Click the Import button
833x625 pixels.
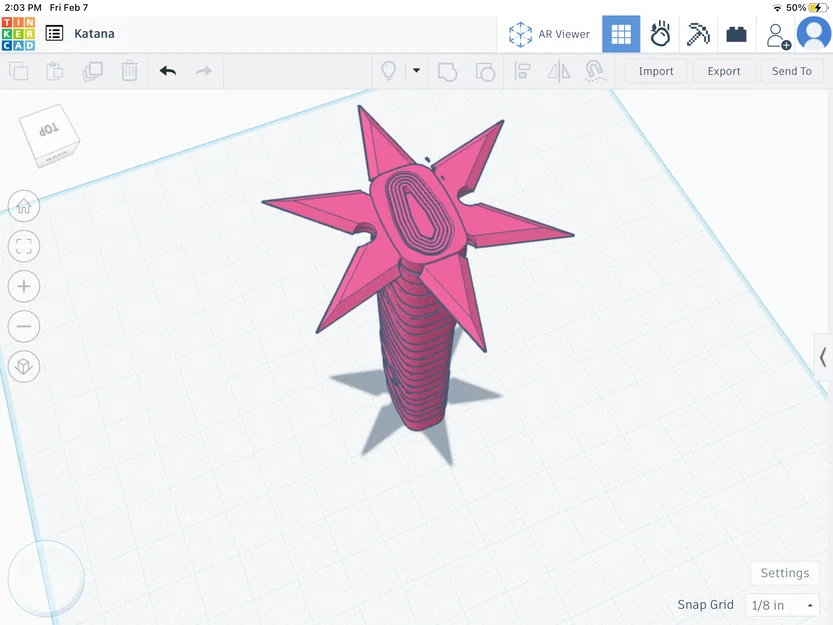[655, 71]
